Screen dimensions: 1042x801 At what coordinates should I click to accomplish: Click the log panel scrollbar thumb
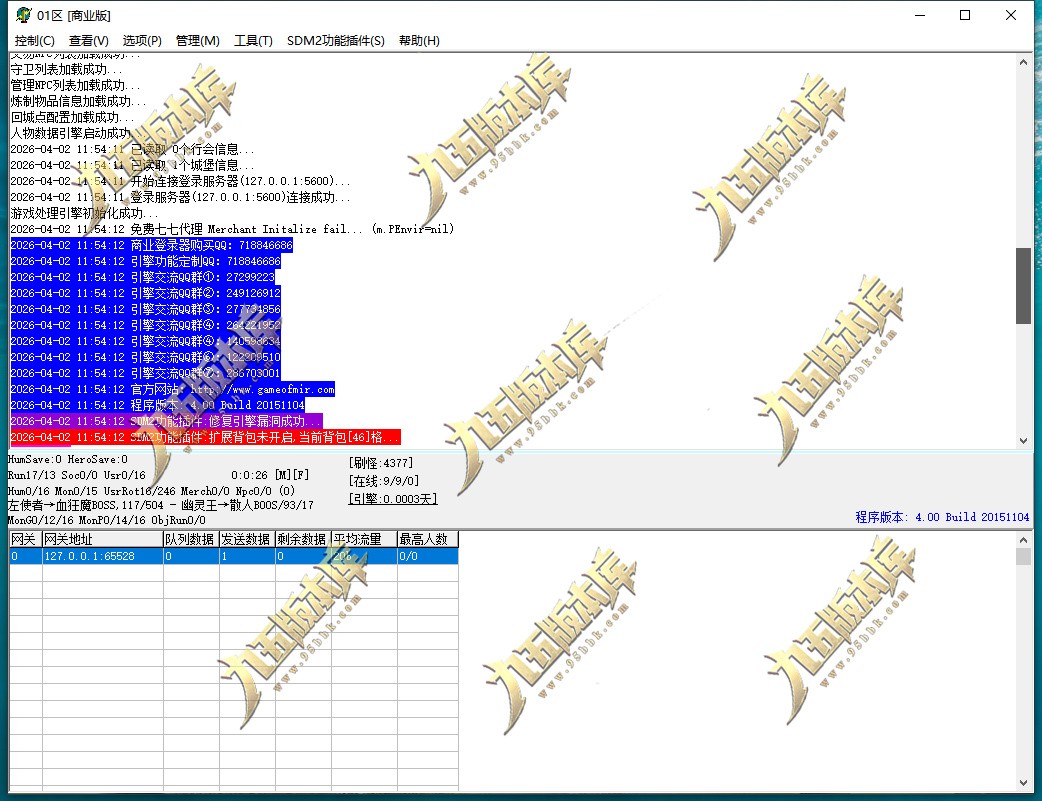point(1023,286)
